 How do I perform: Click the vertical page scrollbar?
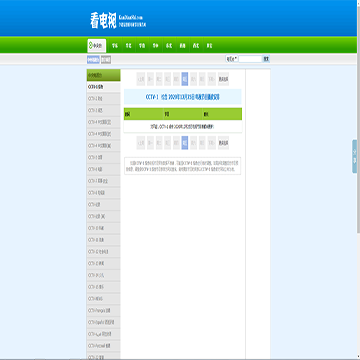click(358, 180)
